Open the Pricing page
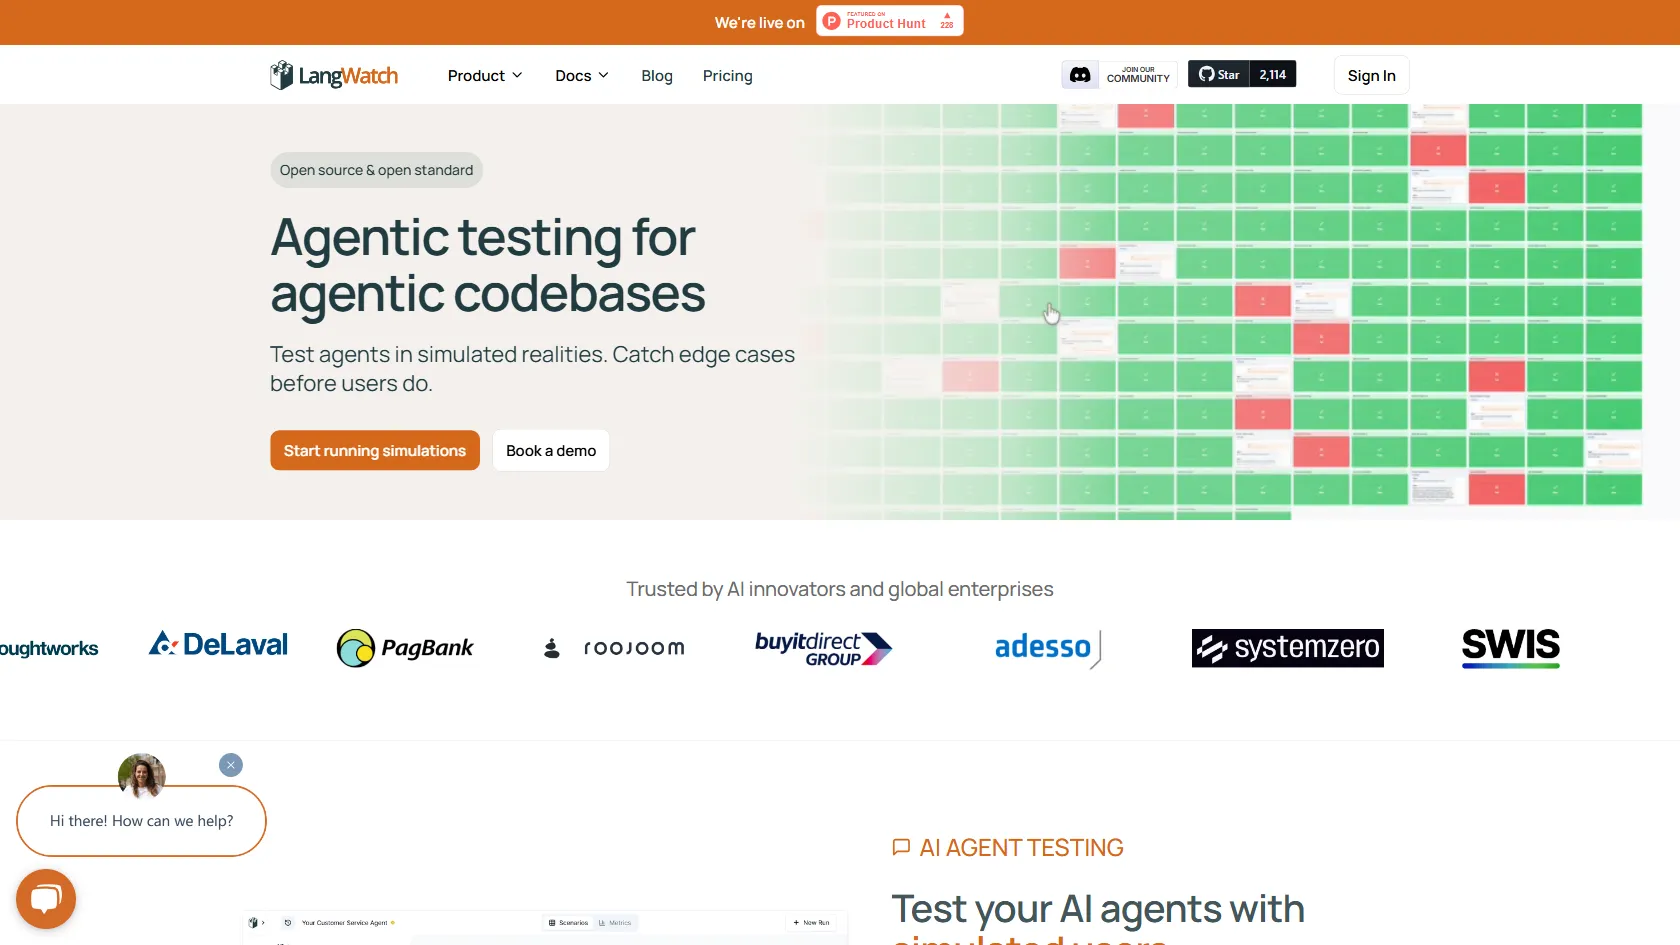 [x=727, y=76]
